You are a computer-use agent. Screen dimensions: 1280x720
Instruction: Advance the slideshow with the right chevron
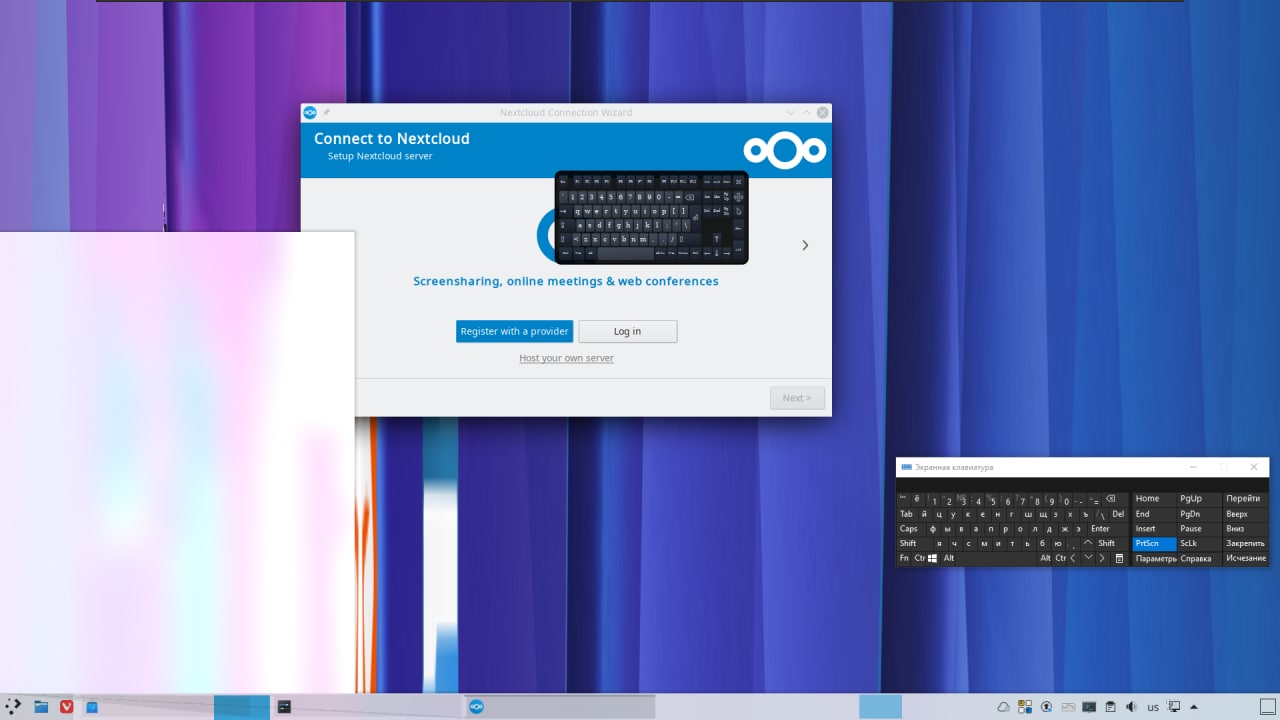pyautogui.click(x=805, y=245)
